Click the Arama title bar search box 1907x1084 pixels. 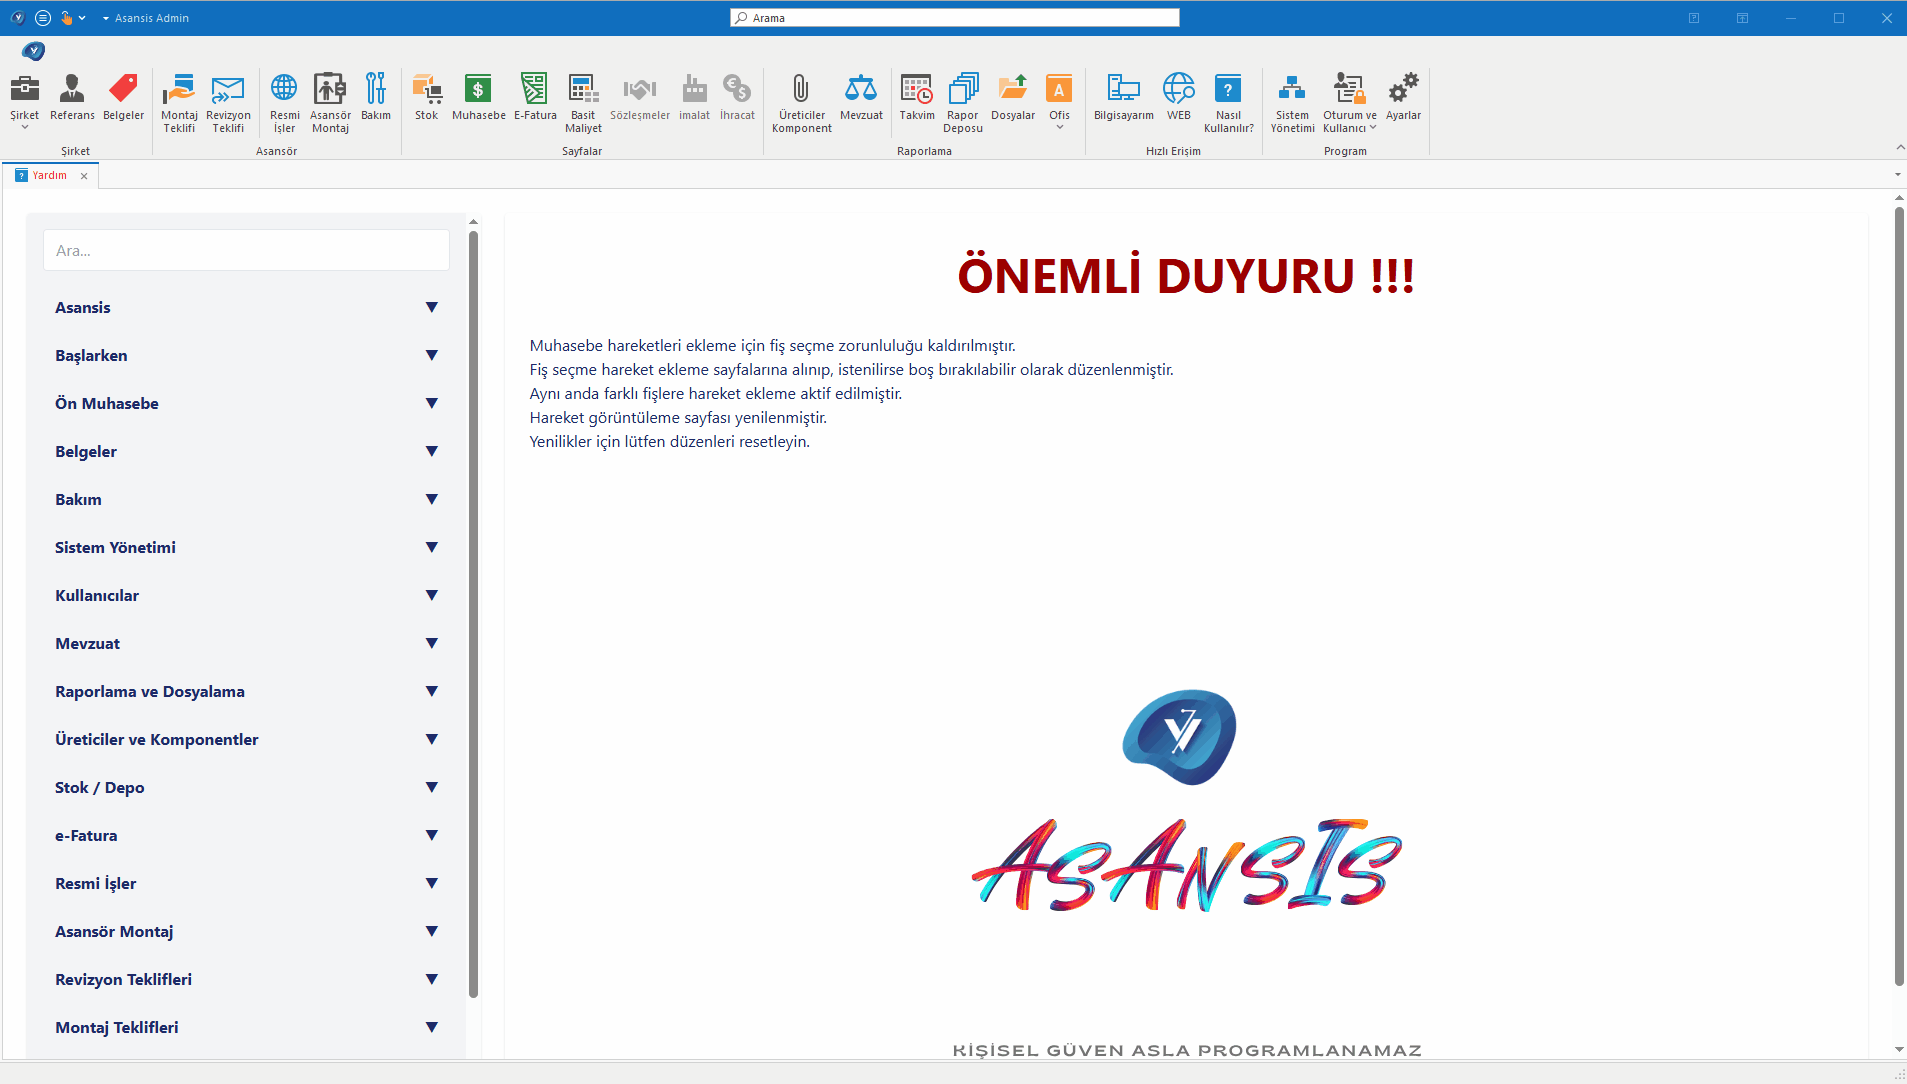click(x=955, y=18)
